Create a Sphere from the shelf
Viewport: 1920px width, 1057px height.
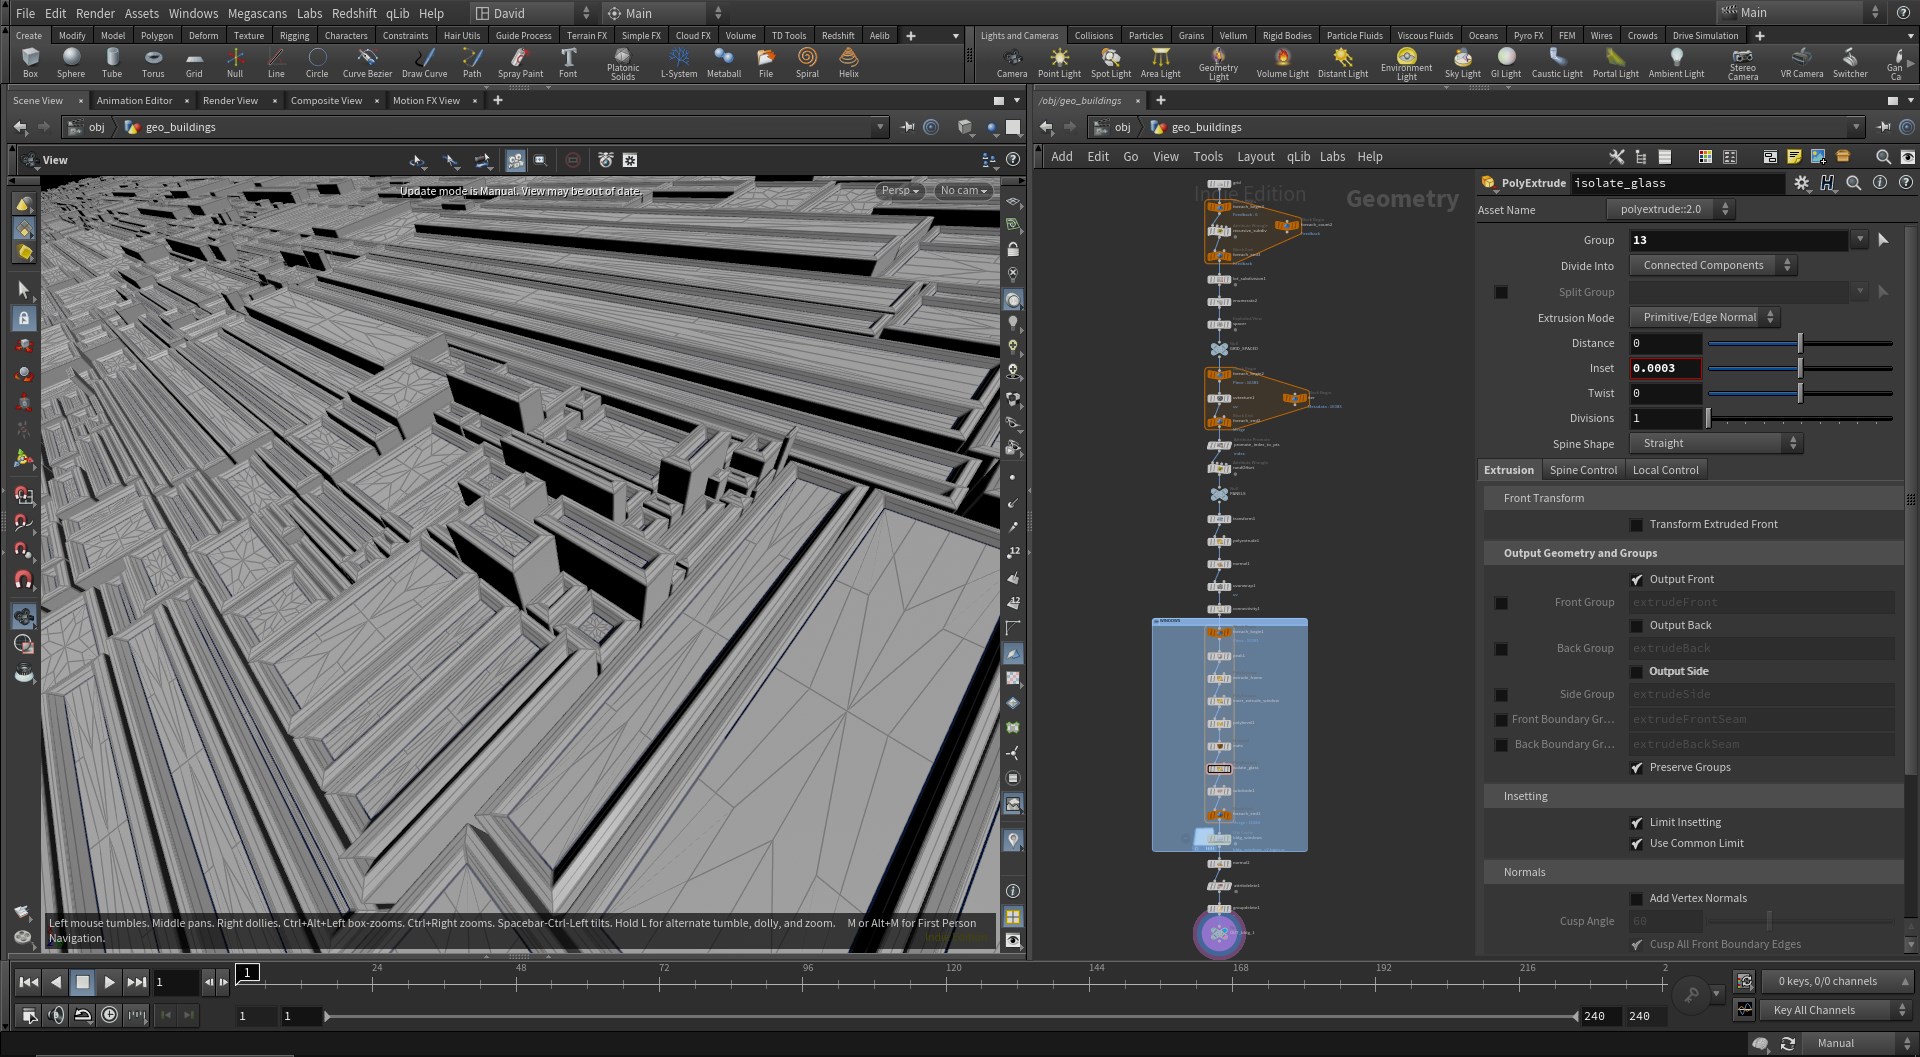pyautogui.click(x=71, y=62)
